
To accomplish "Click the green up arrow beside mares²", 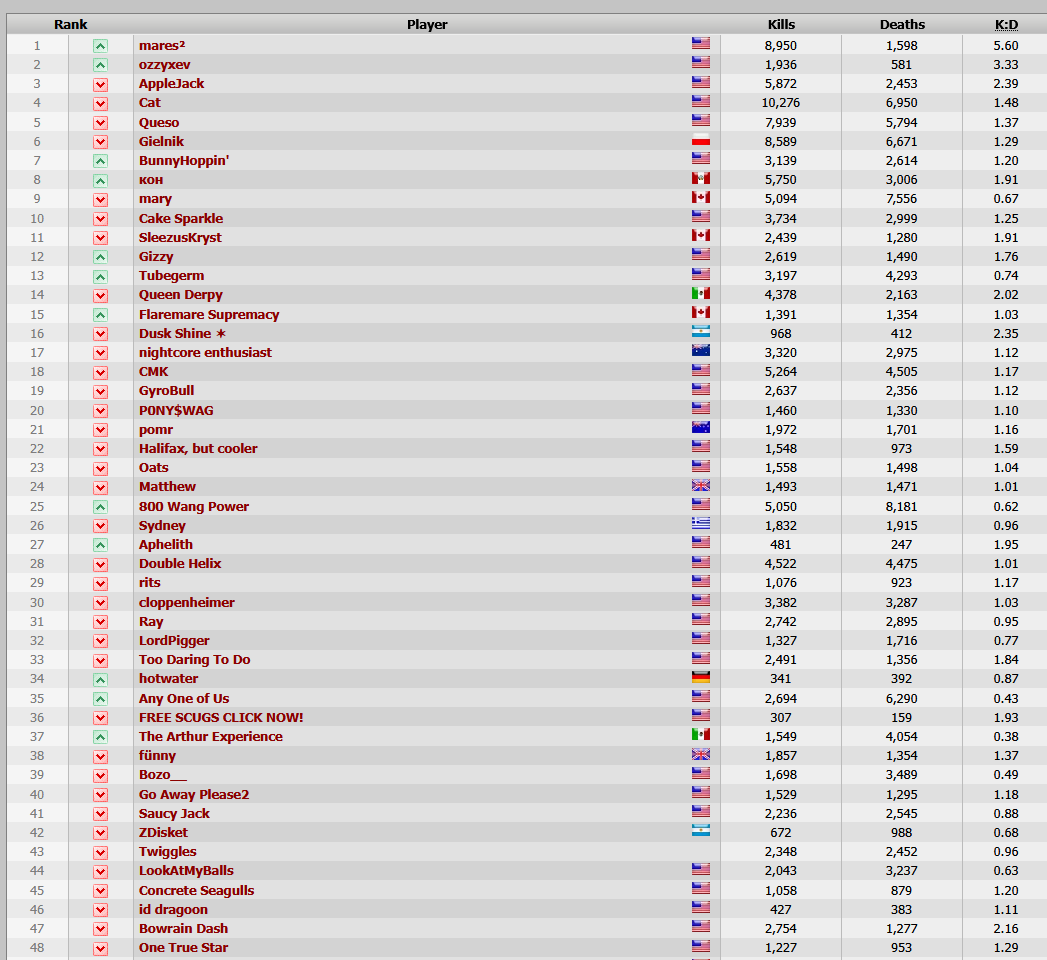I will point(100,46).
